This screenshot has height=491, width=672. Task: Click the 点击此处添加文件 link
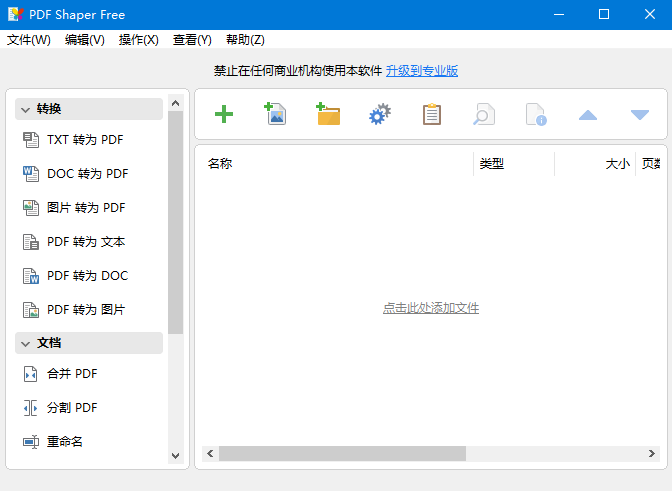click(431, 308)
